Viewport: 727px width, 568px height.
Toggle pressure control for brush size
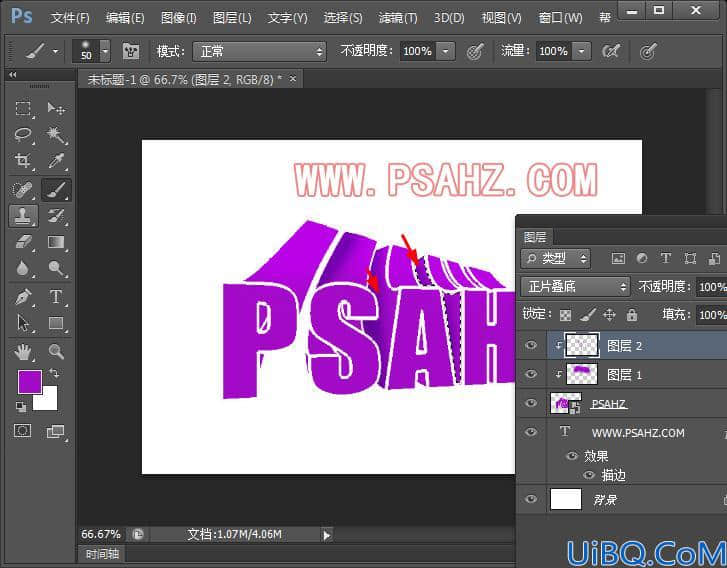pos(648,51)
